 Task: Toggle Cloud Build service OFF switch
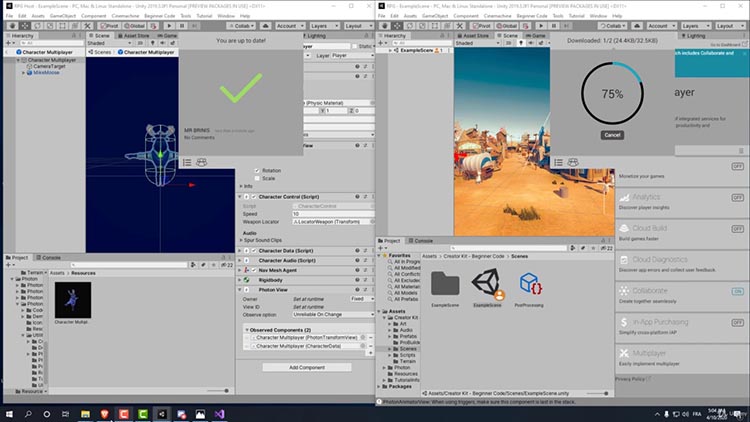(x=738, y=229)
